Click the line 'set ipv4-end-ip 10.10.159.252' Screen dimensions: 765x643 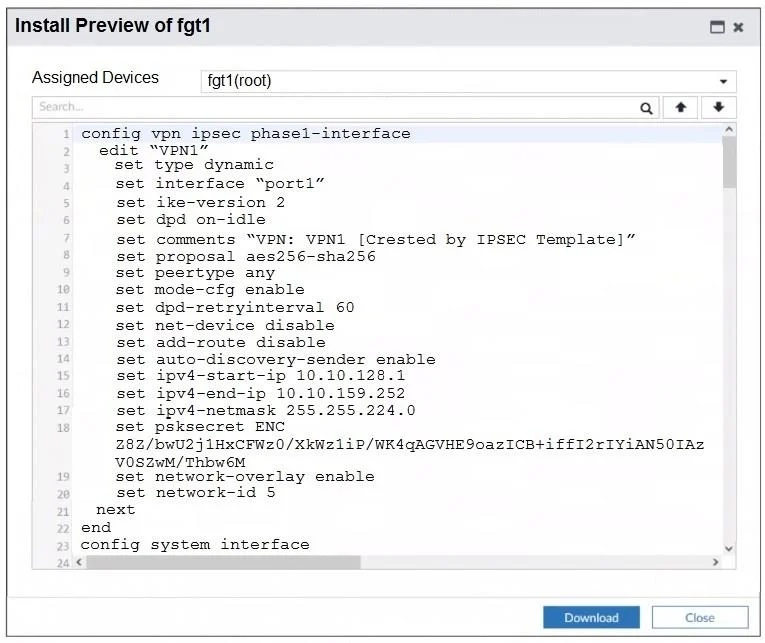[x=261, y=393]
